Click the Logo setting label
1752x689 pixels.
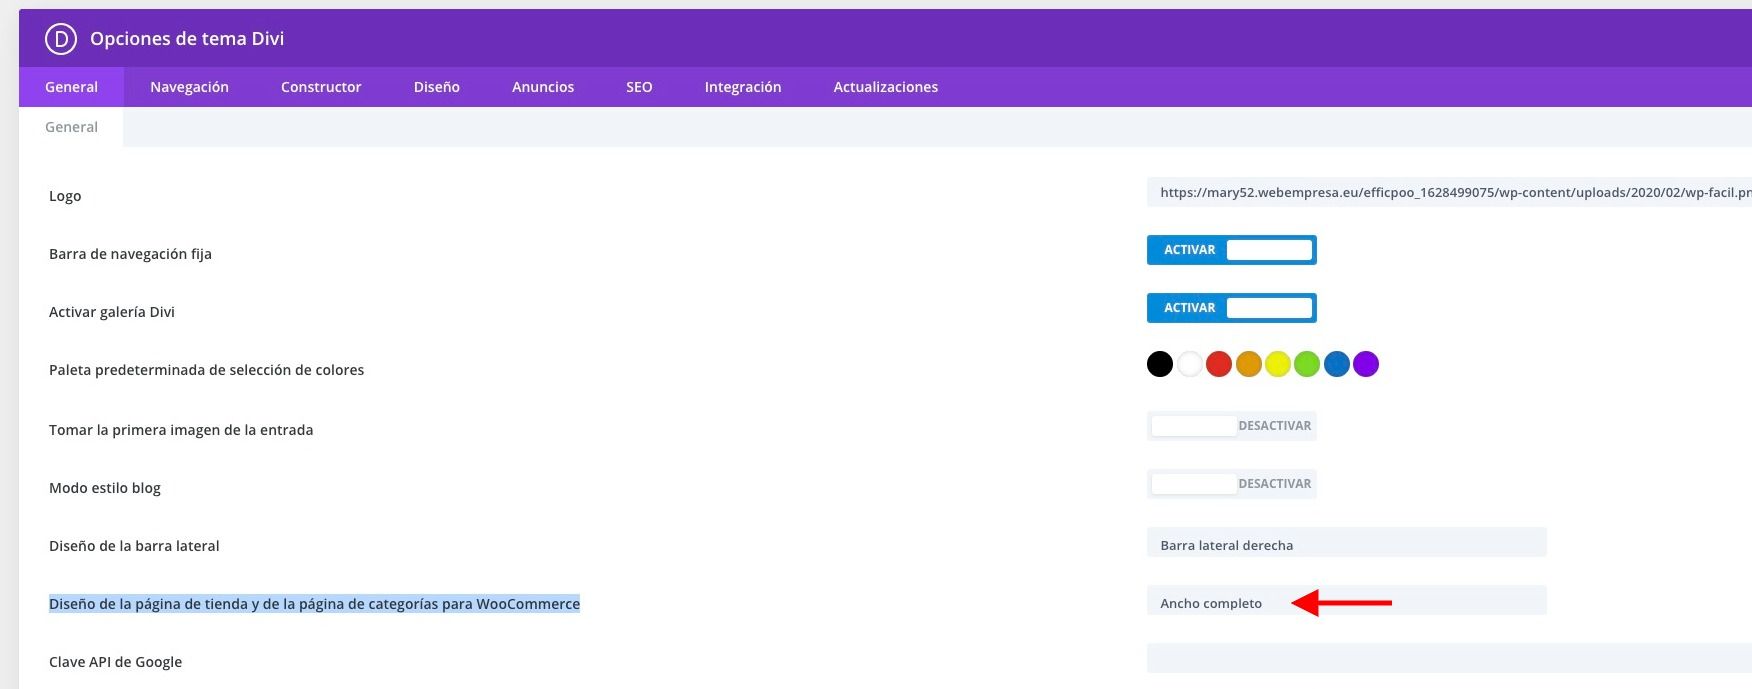click(65, 196)
